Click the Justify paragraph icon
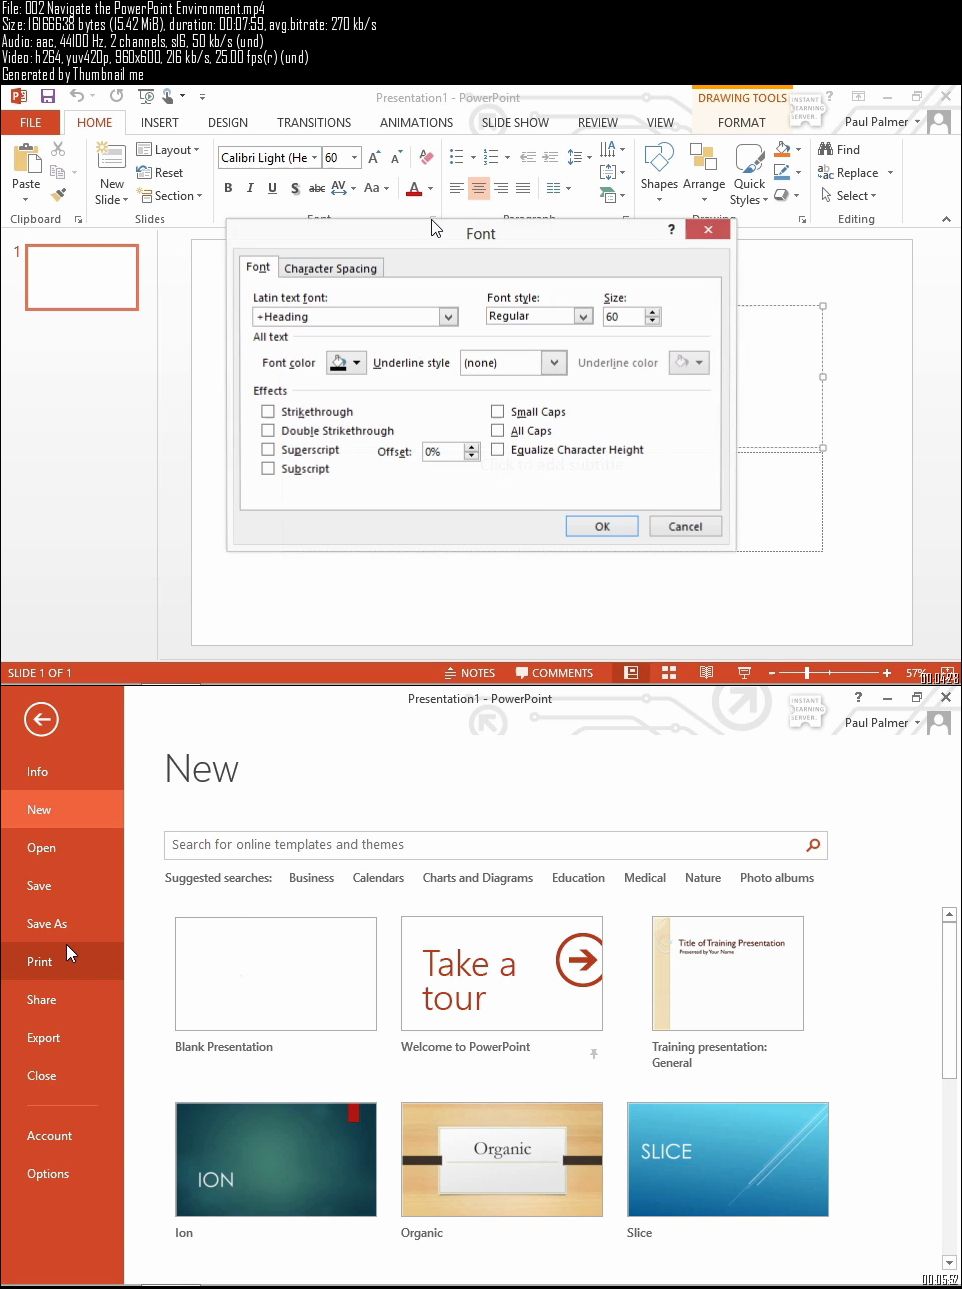Viewport: 962px width, 1289px height. [x=523, y=188]
